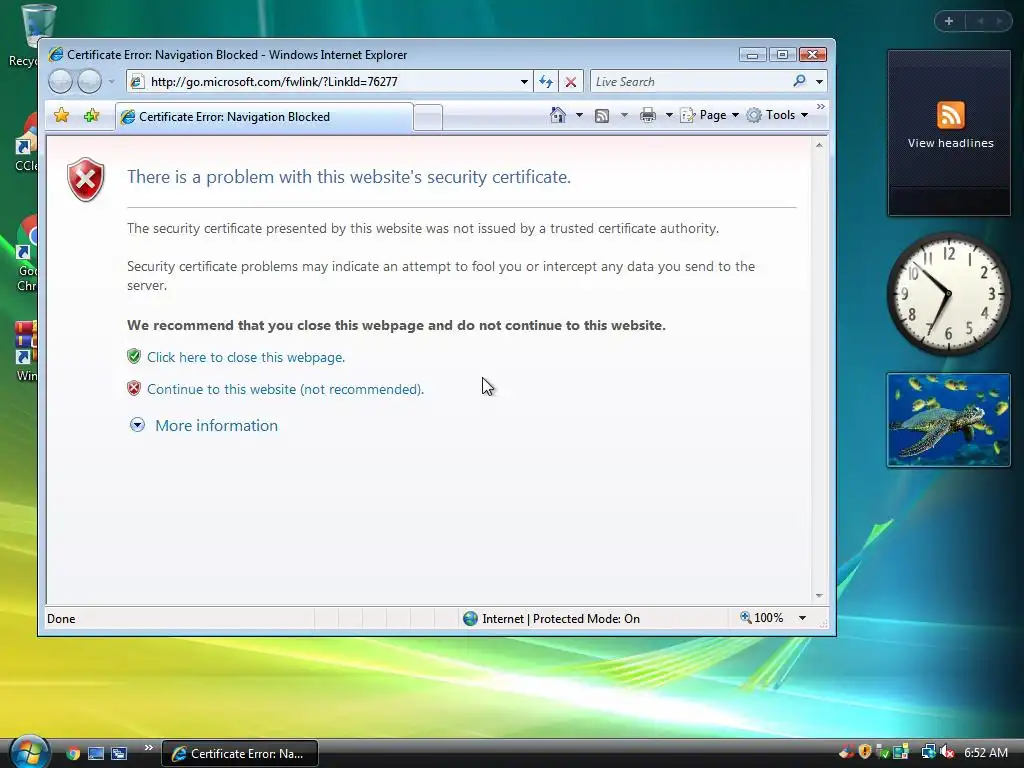1024x768 pixels.
Task: Click the Print icon in the command bar
Action: click(648, 116)
